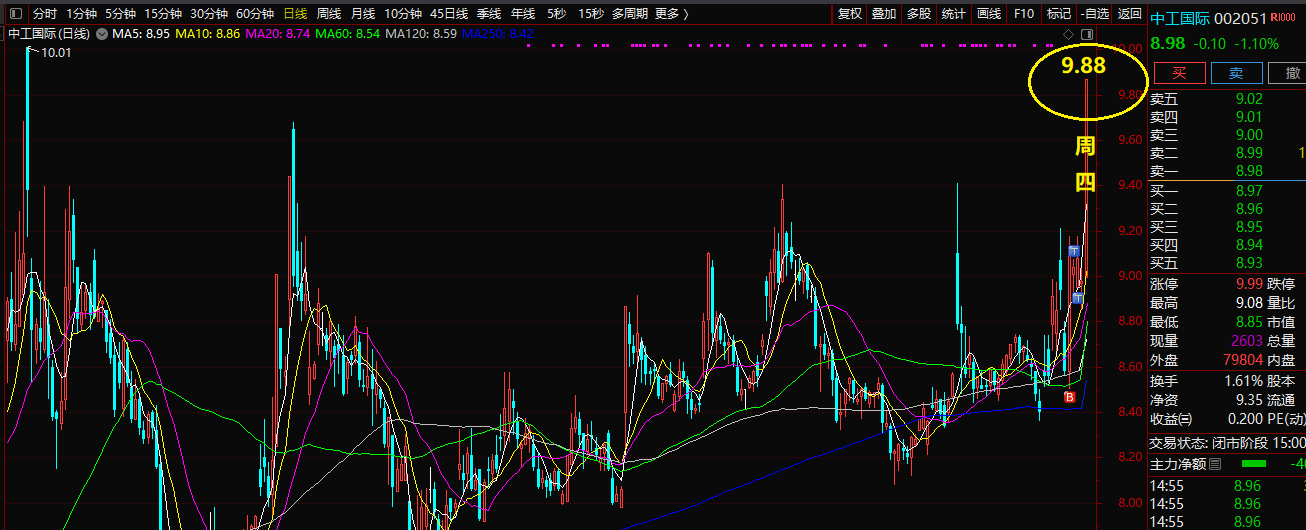
Task: Open F10 company information
Action: point(1024,14)
